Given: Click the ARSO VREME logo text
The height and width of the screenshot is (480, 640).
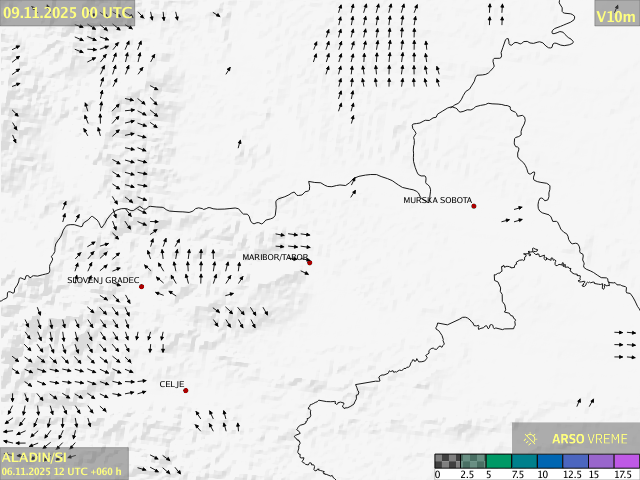Looking at the screenshot, I should tap(590, 439).
